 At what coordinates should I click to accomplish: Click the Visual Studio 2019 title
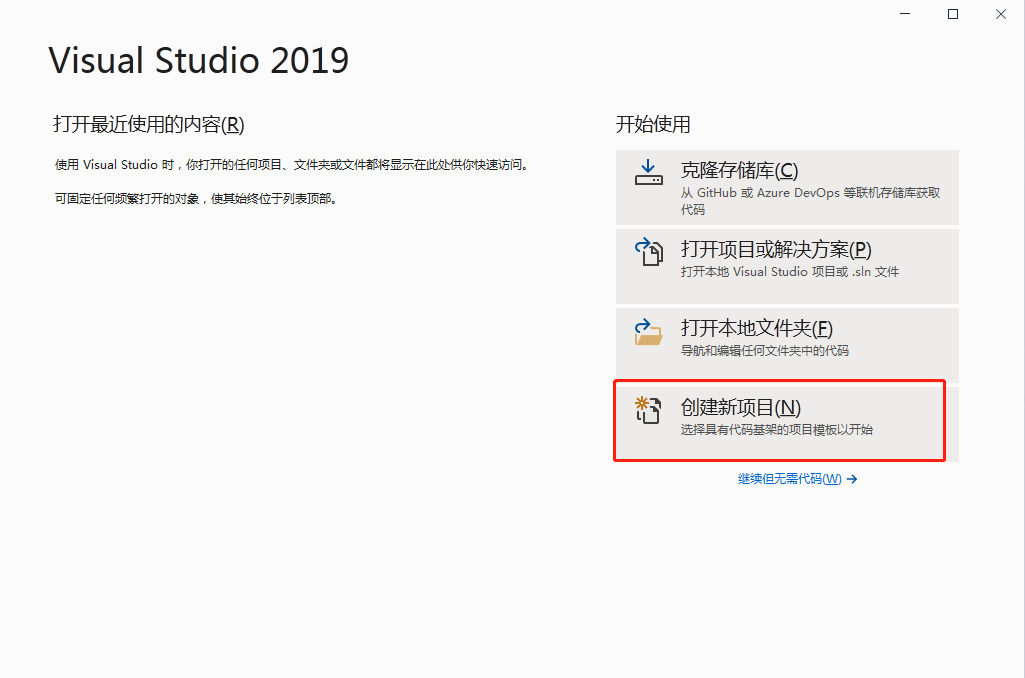199,61
